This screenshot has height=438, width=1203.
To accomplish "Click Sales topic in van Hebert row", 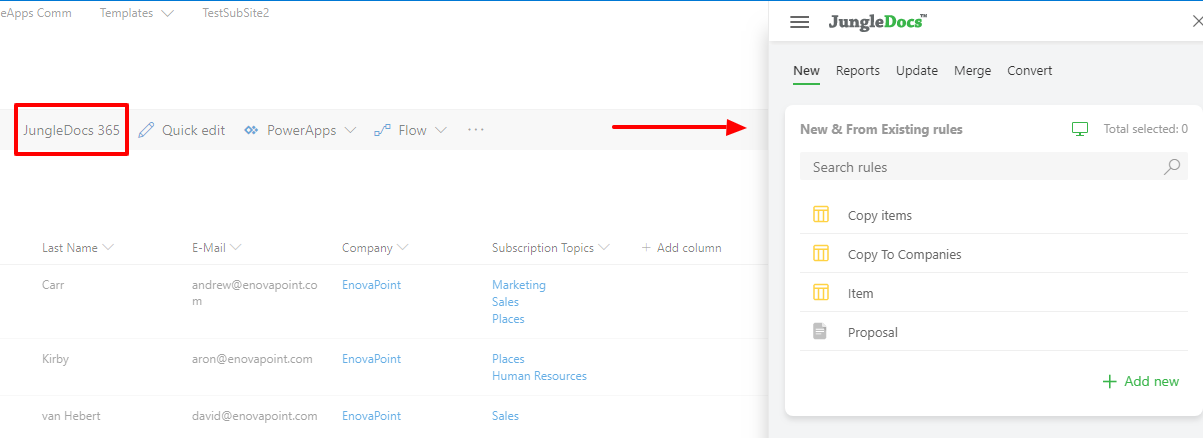I will pos(505,416).
